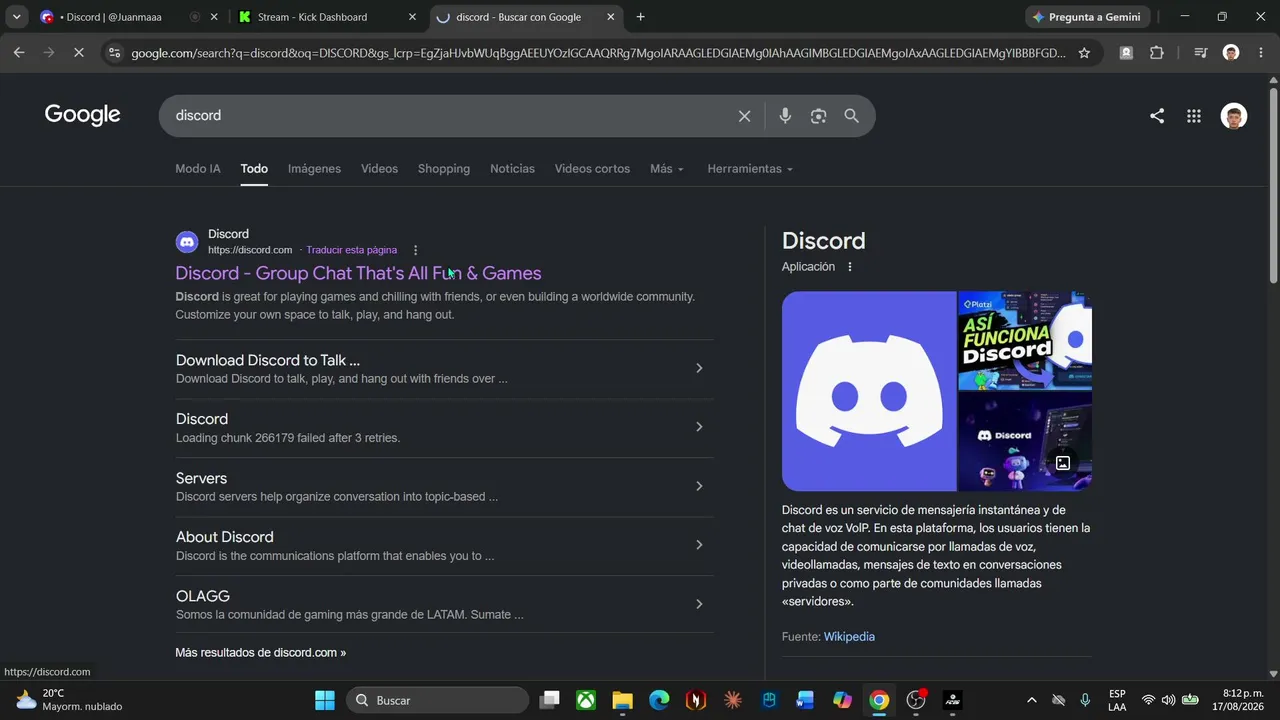The height and width of the screenshot is (720, 1280).
Task: Open Chrome's three-dot menu
Action: click(x=1260, y=53)
